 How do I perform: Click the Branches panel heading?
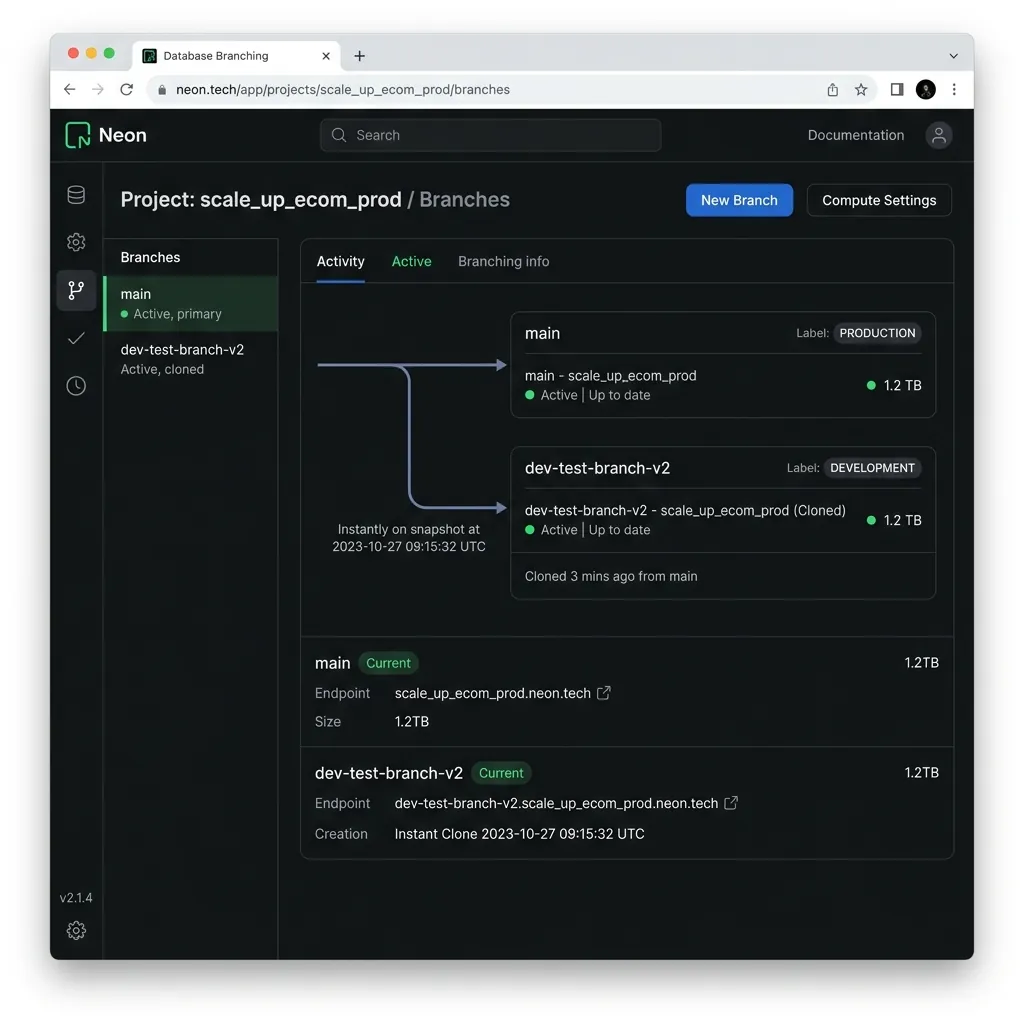150,257
